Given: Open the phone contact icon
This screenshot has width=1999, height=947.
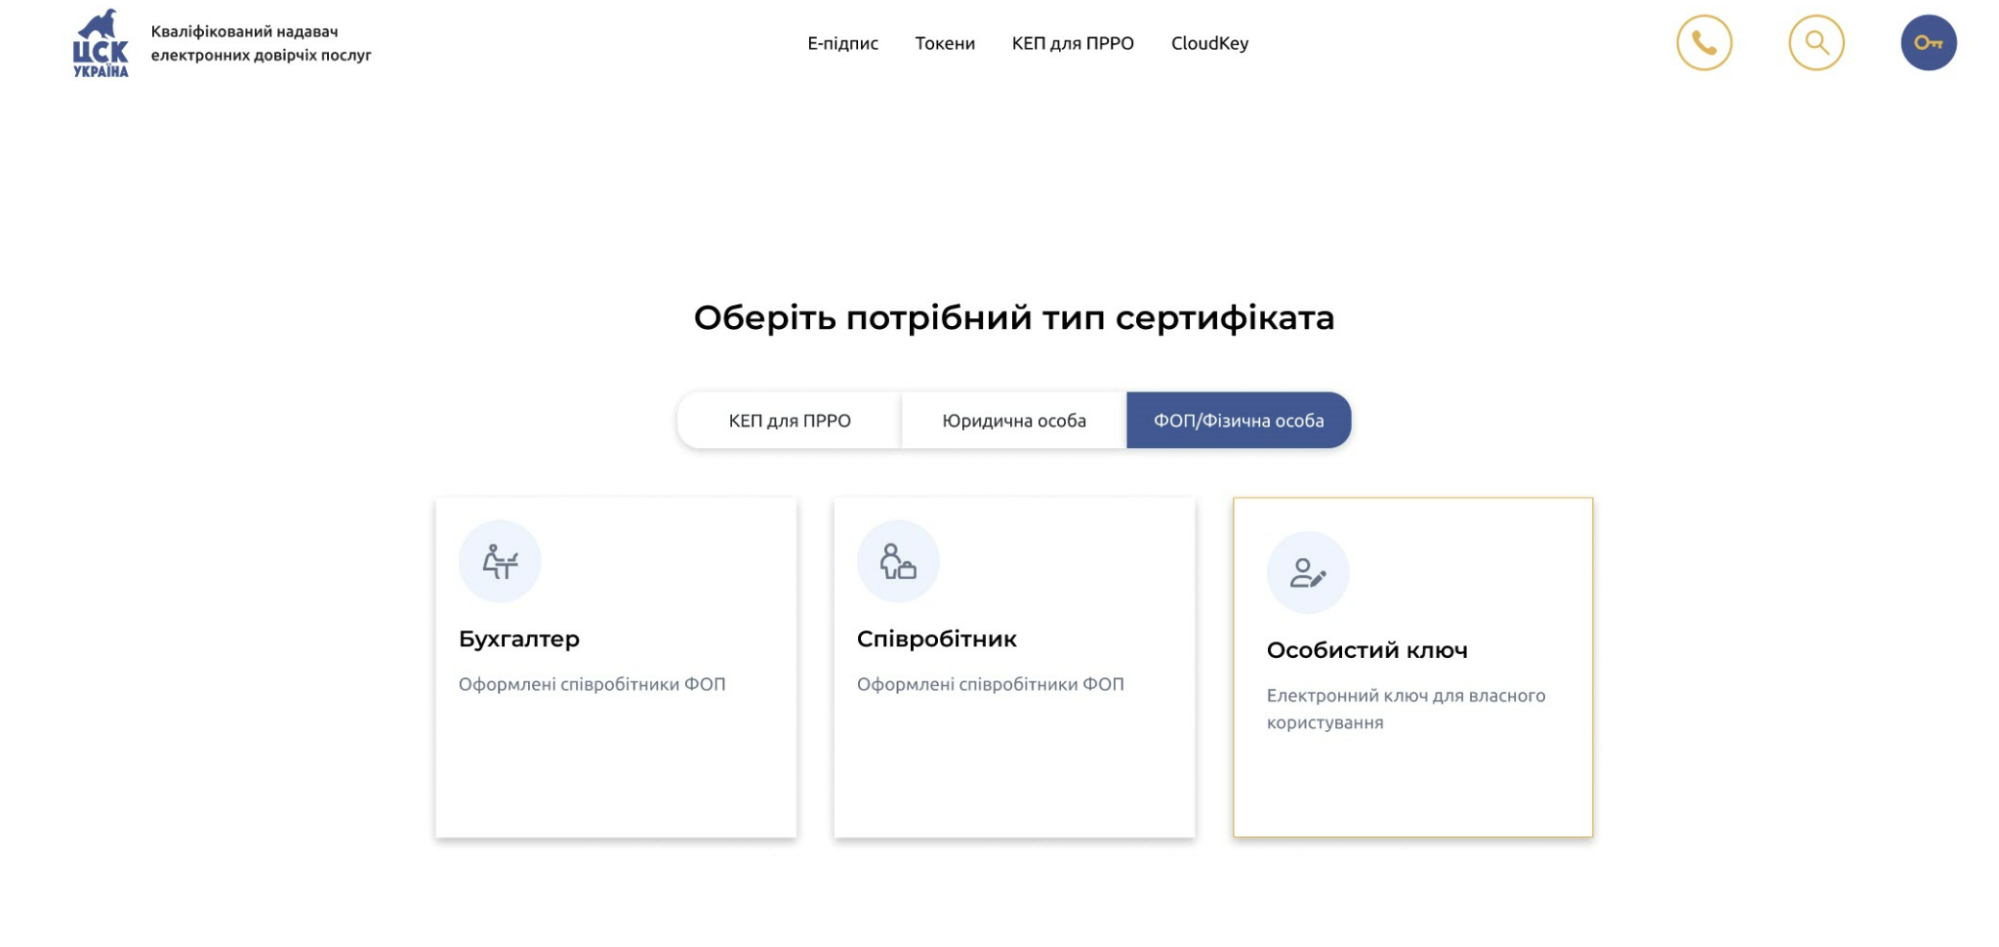Looking at the screenshot, I should 1703,43.
